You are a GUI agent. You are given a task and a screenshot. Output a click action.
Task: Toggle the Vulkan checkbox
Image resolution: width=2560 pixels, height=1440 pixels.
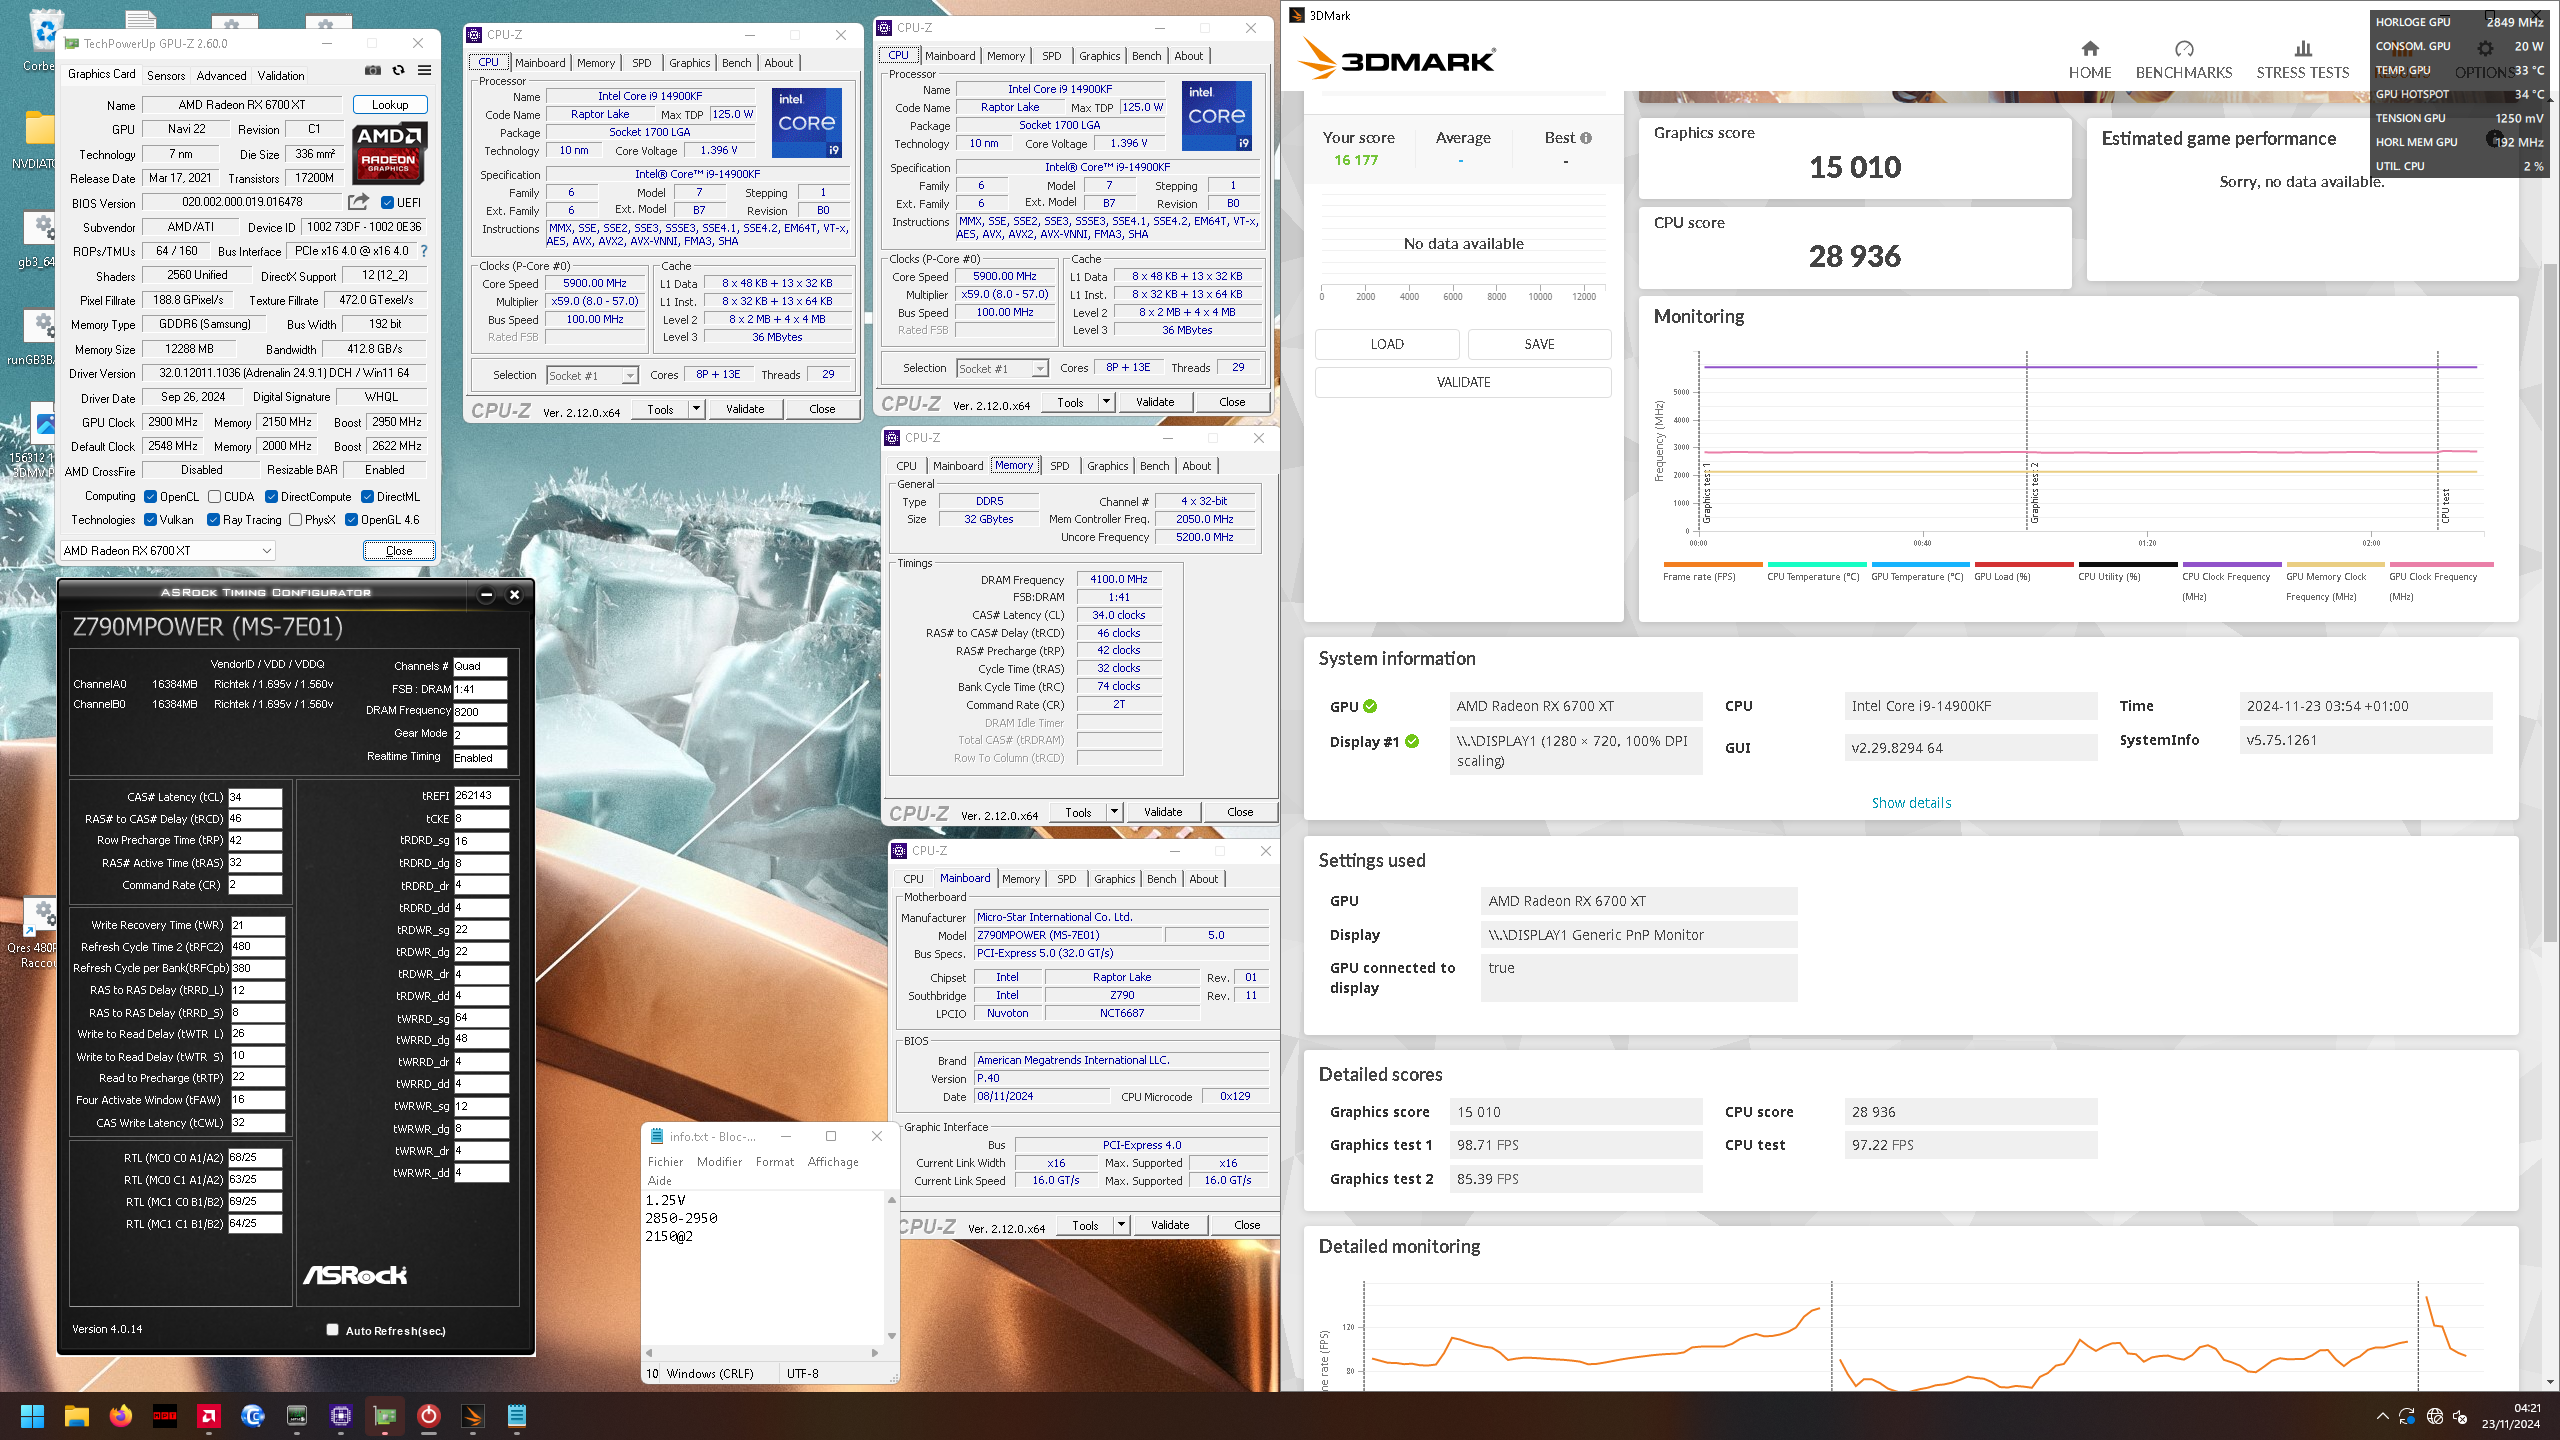pyautogui.click(x=150, y=520)
